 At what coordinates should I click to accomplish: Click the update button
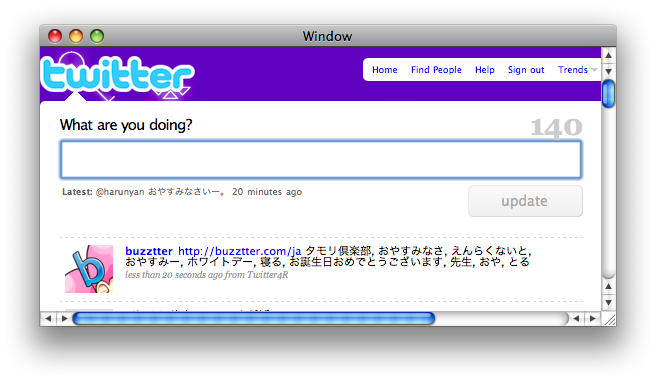(x=525, y=201)
